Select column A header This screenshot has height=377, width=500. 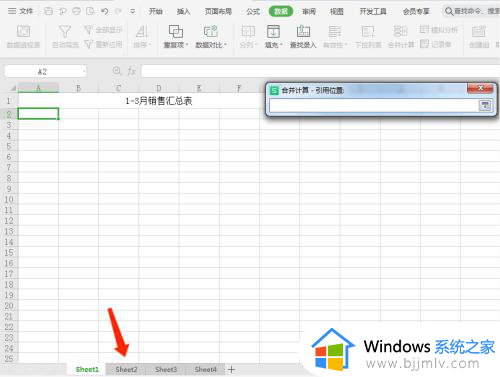38,88
